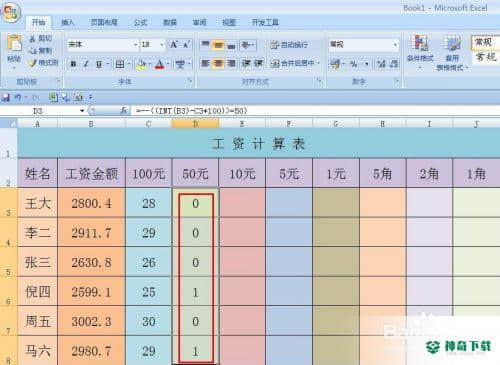The image size is (500, 365).
Task: Toggle underline formatting
Action: click(x=99, y=64)
